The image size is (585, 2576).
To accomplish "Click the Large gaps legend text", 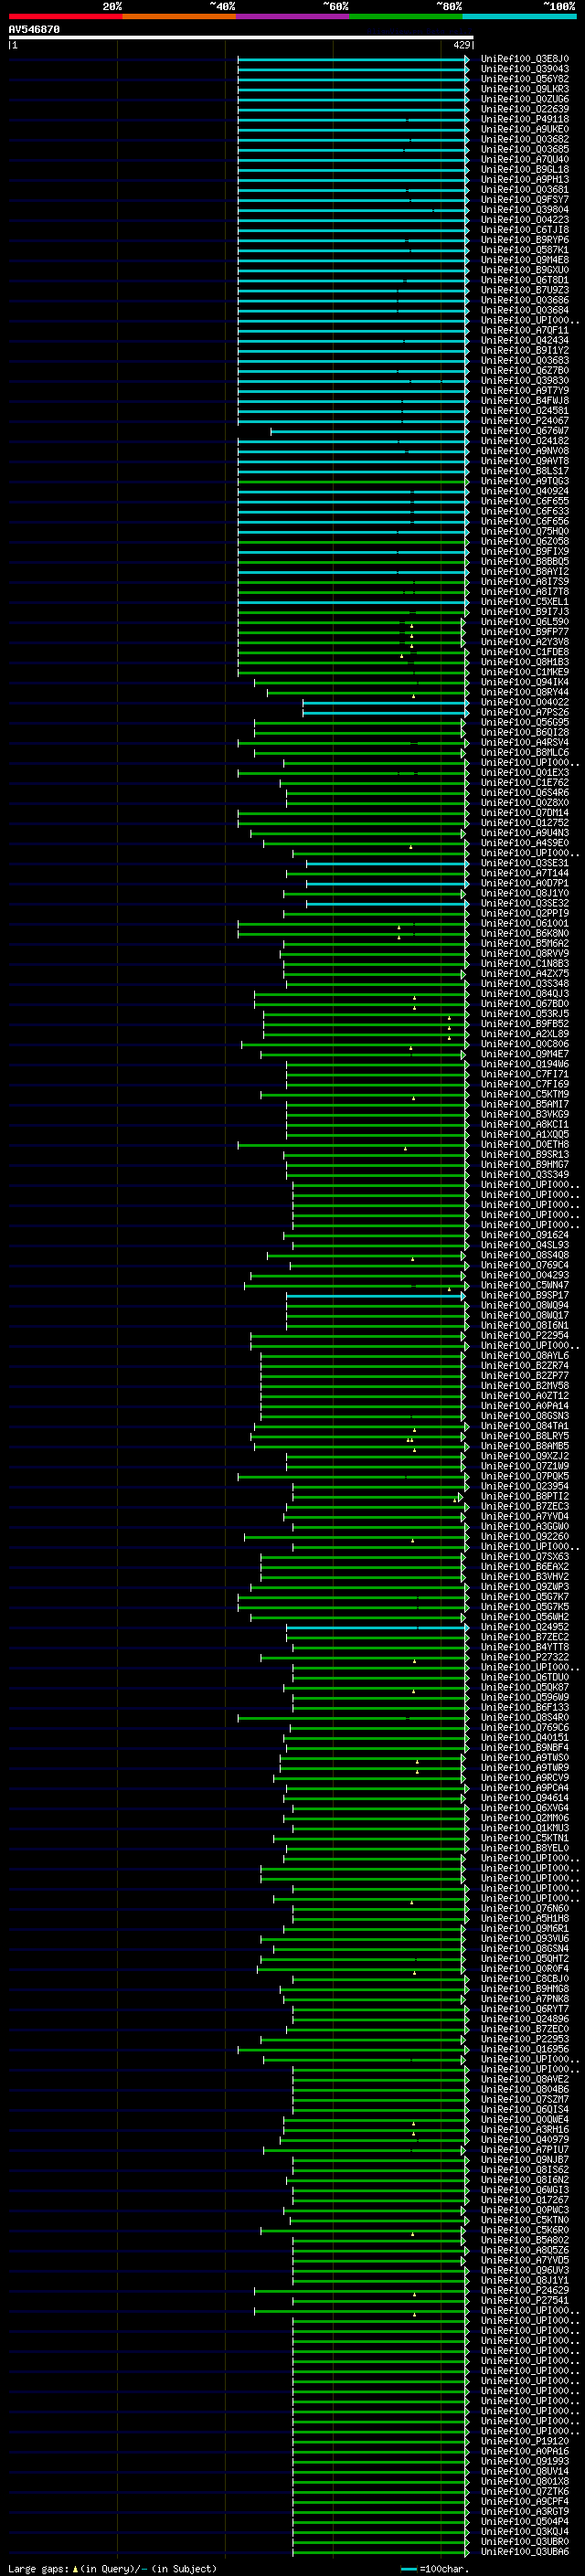I will [x=112, y=2569].
